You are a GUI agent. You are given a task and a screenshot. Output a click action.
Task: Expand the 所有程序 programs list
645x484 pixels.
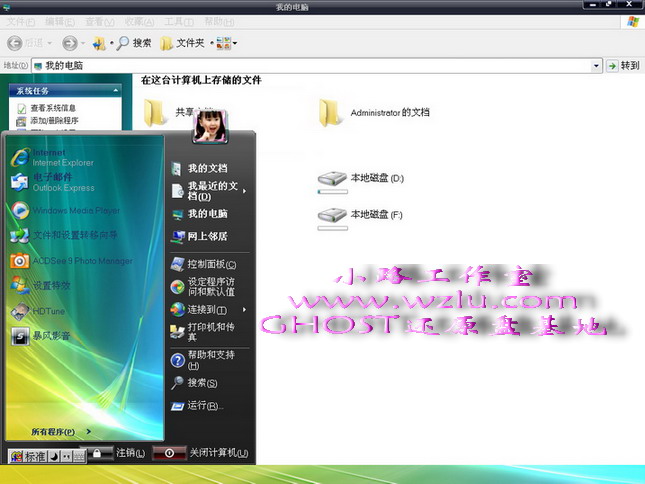(60, 432)
